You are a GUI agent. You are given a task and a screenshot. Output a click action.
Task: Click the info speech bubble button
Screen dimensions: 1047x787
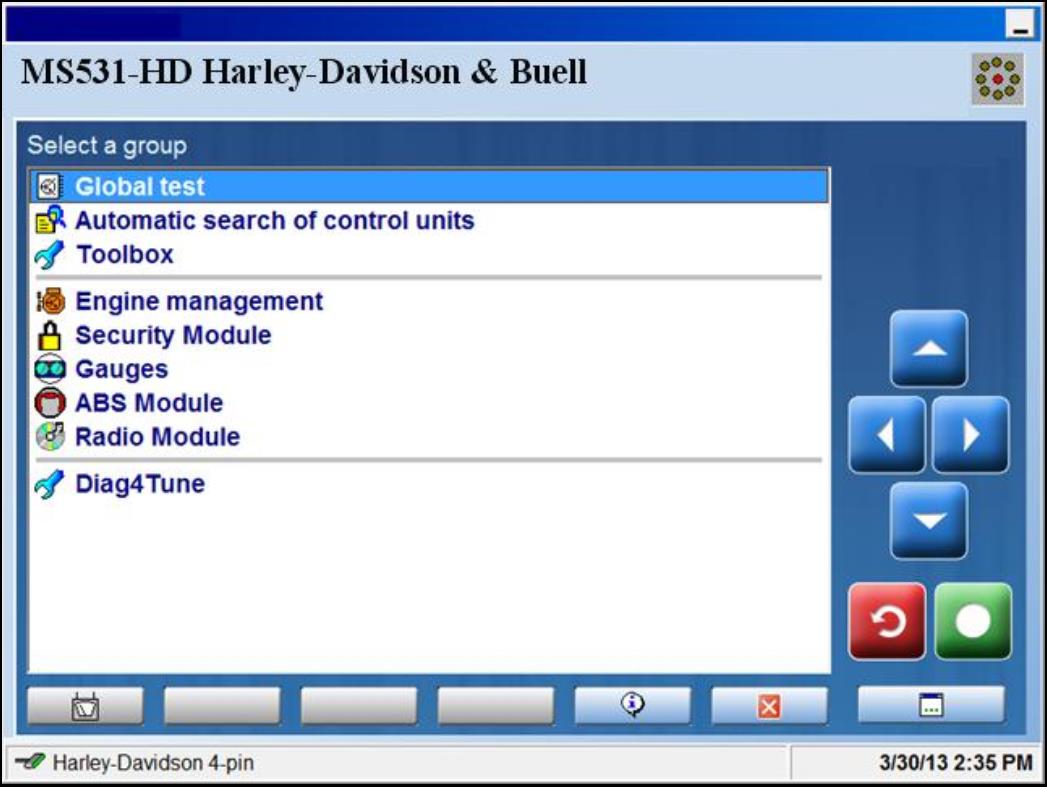click(x=632, y=706)
